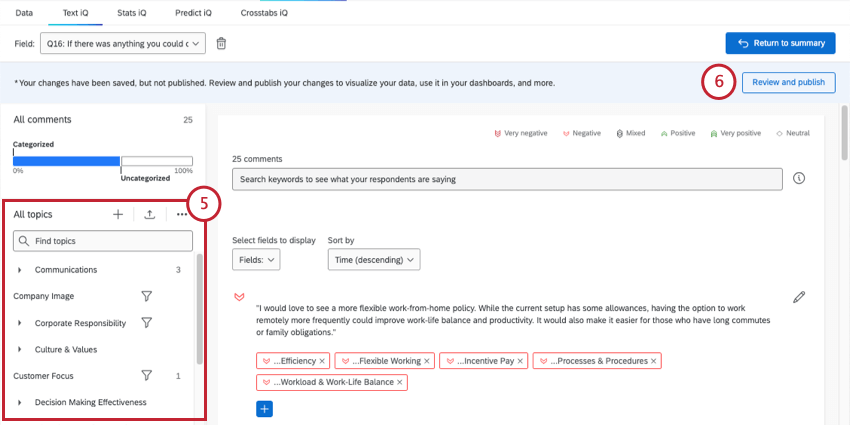Expand the Communications topic
This screenshot has height=425, width=850.
[x=20, y=270]
